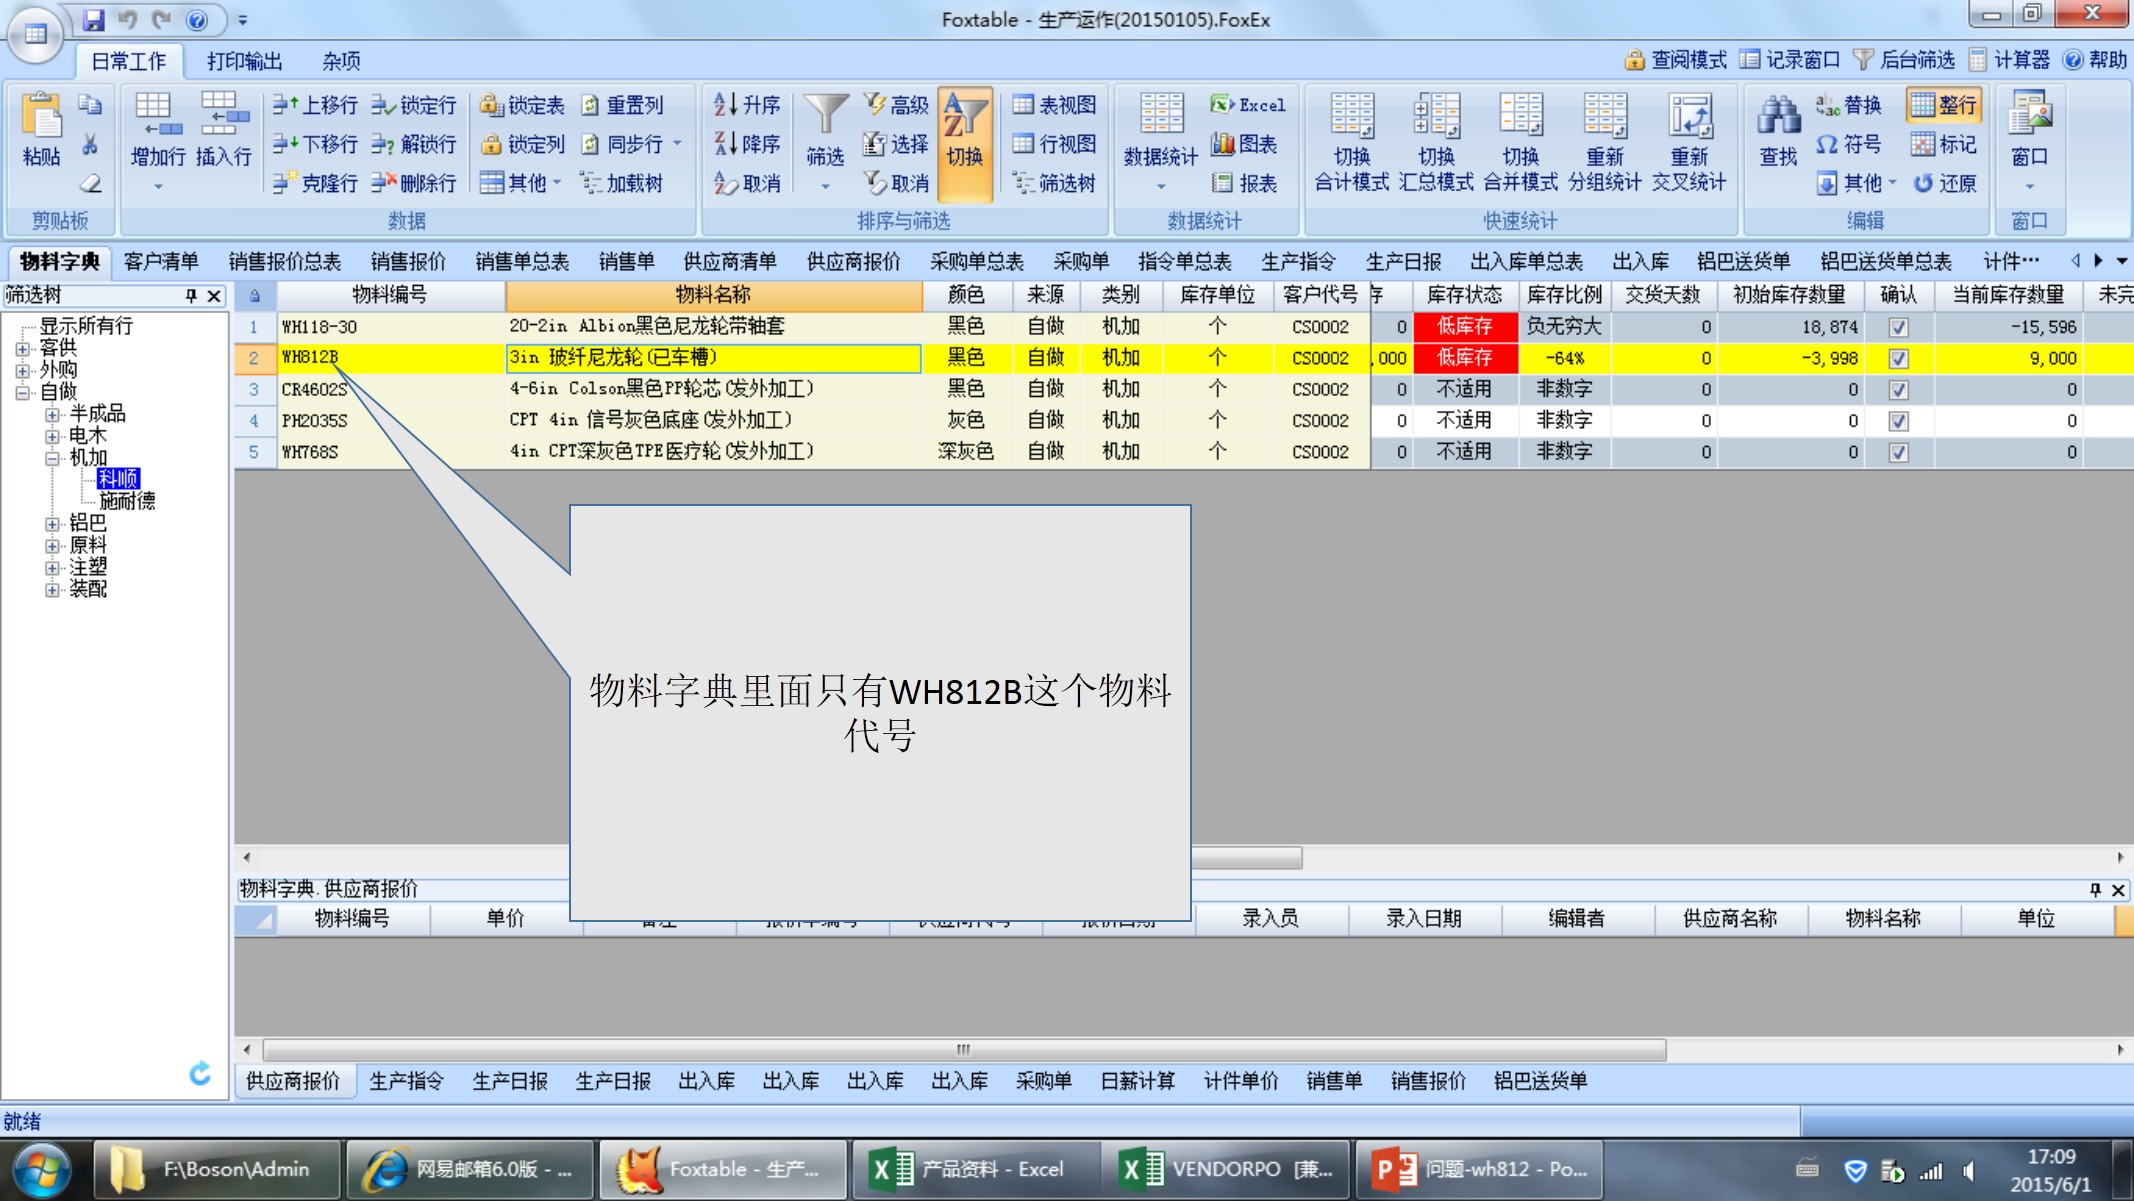Image resolution: width=2134 pixels, height=1201 pixels.
Task: Switch to Summary mode (汇总模式)
Action: pyautogui.click(x=1436, y=142)
